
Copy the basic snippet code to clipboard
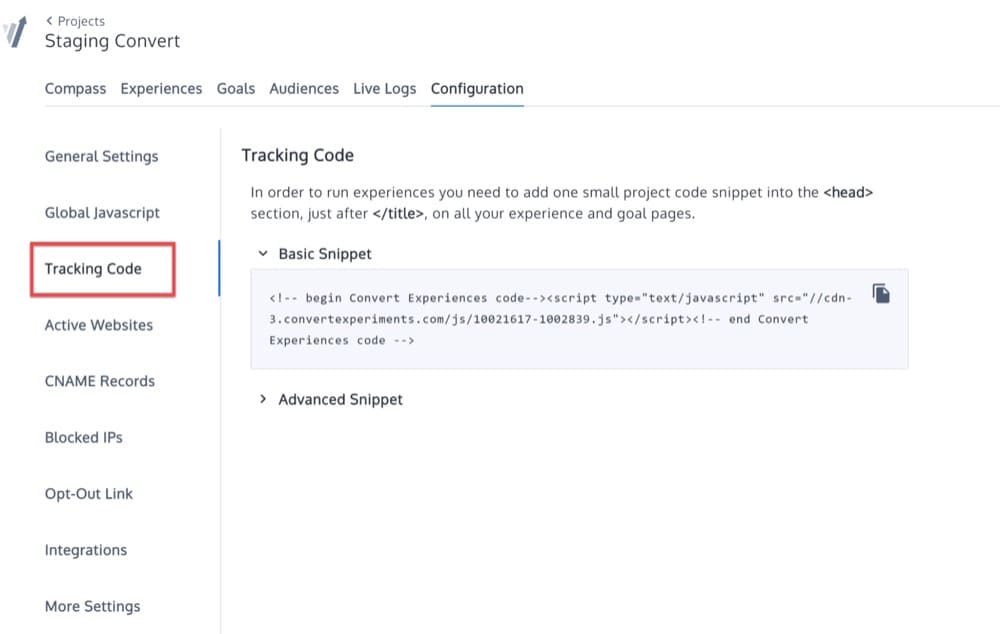click(881, 294)
